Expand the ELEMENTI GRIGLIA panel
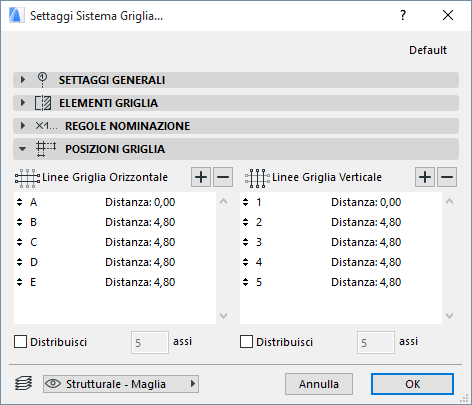 23,103
